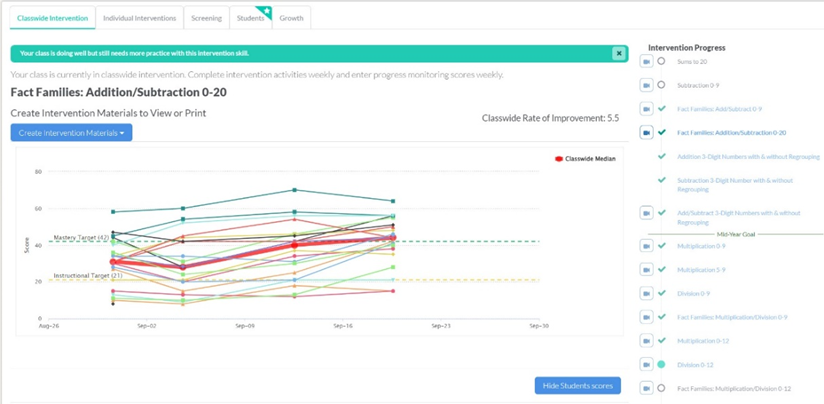
Task: Click the video icon beside Sums to 20
Action: click(646, 61)
